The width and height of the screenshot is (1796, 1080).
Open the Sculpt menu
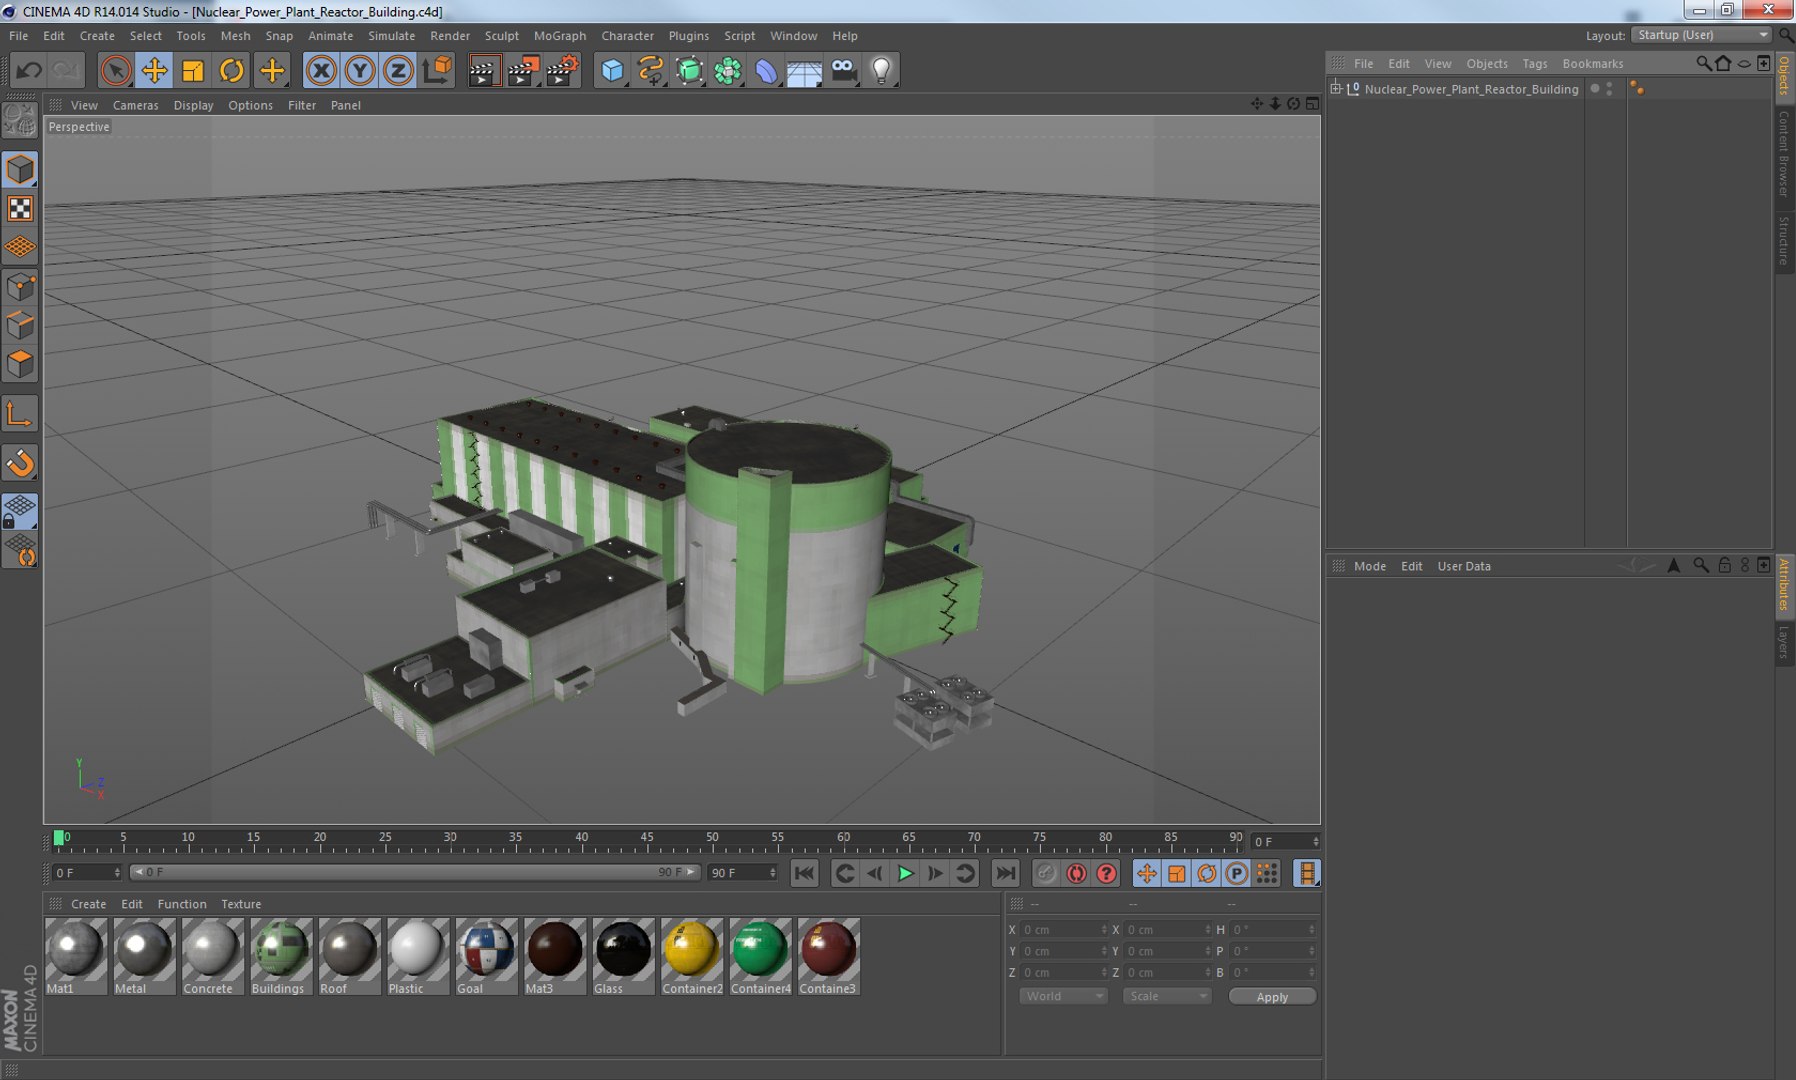[x=502, y=36]
